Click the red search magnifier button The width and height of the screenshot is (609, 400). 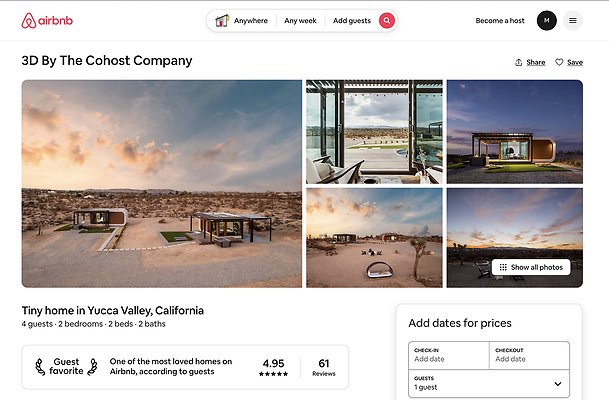[387, 21]
